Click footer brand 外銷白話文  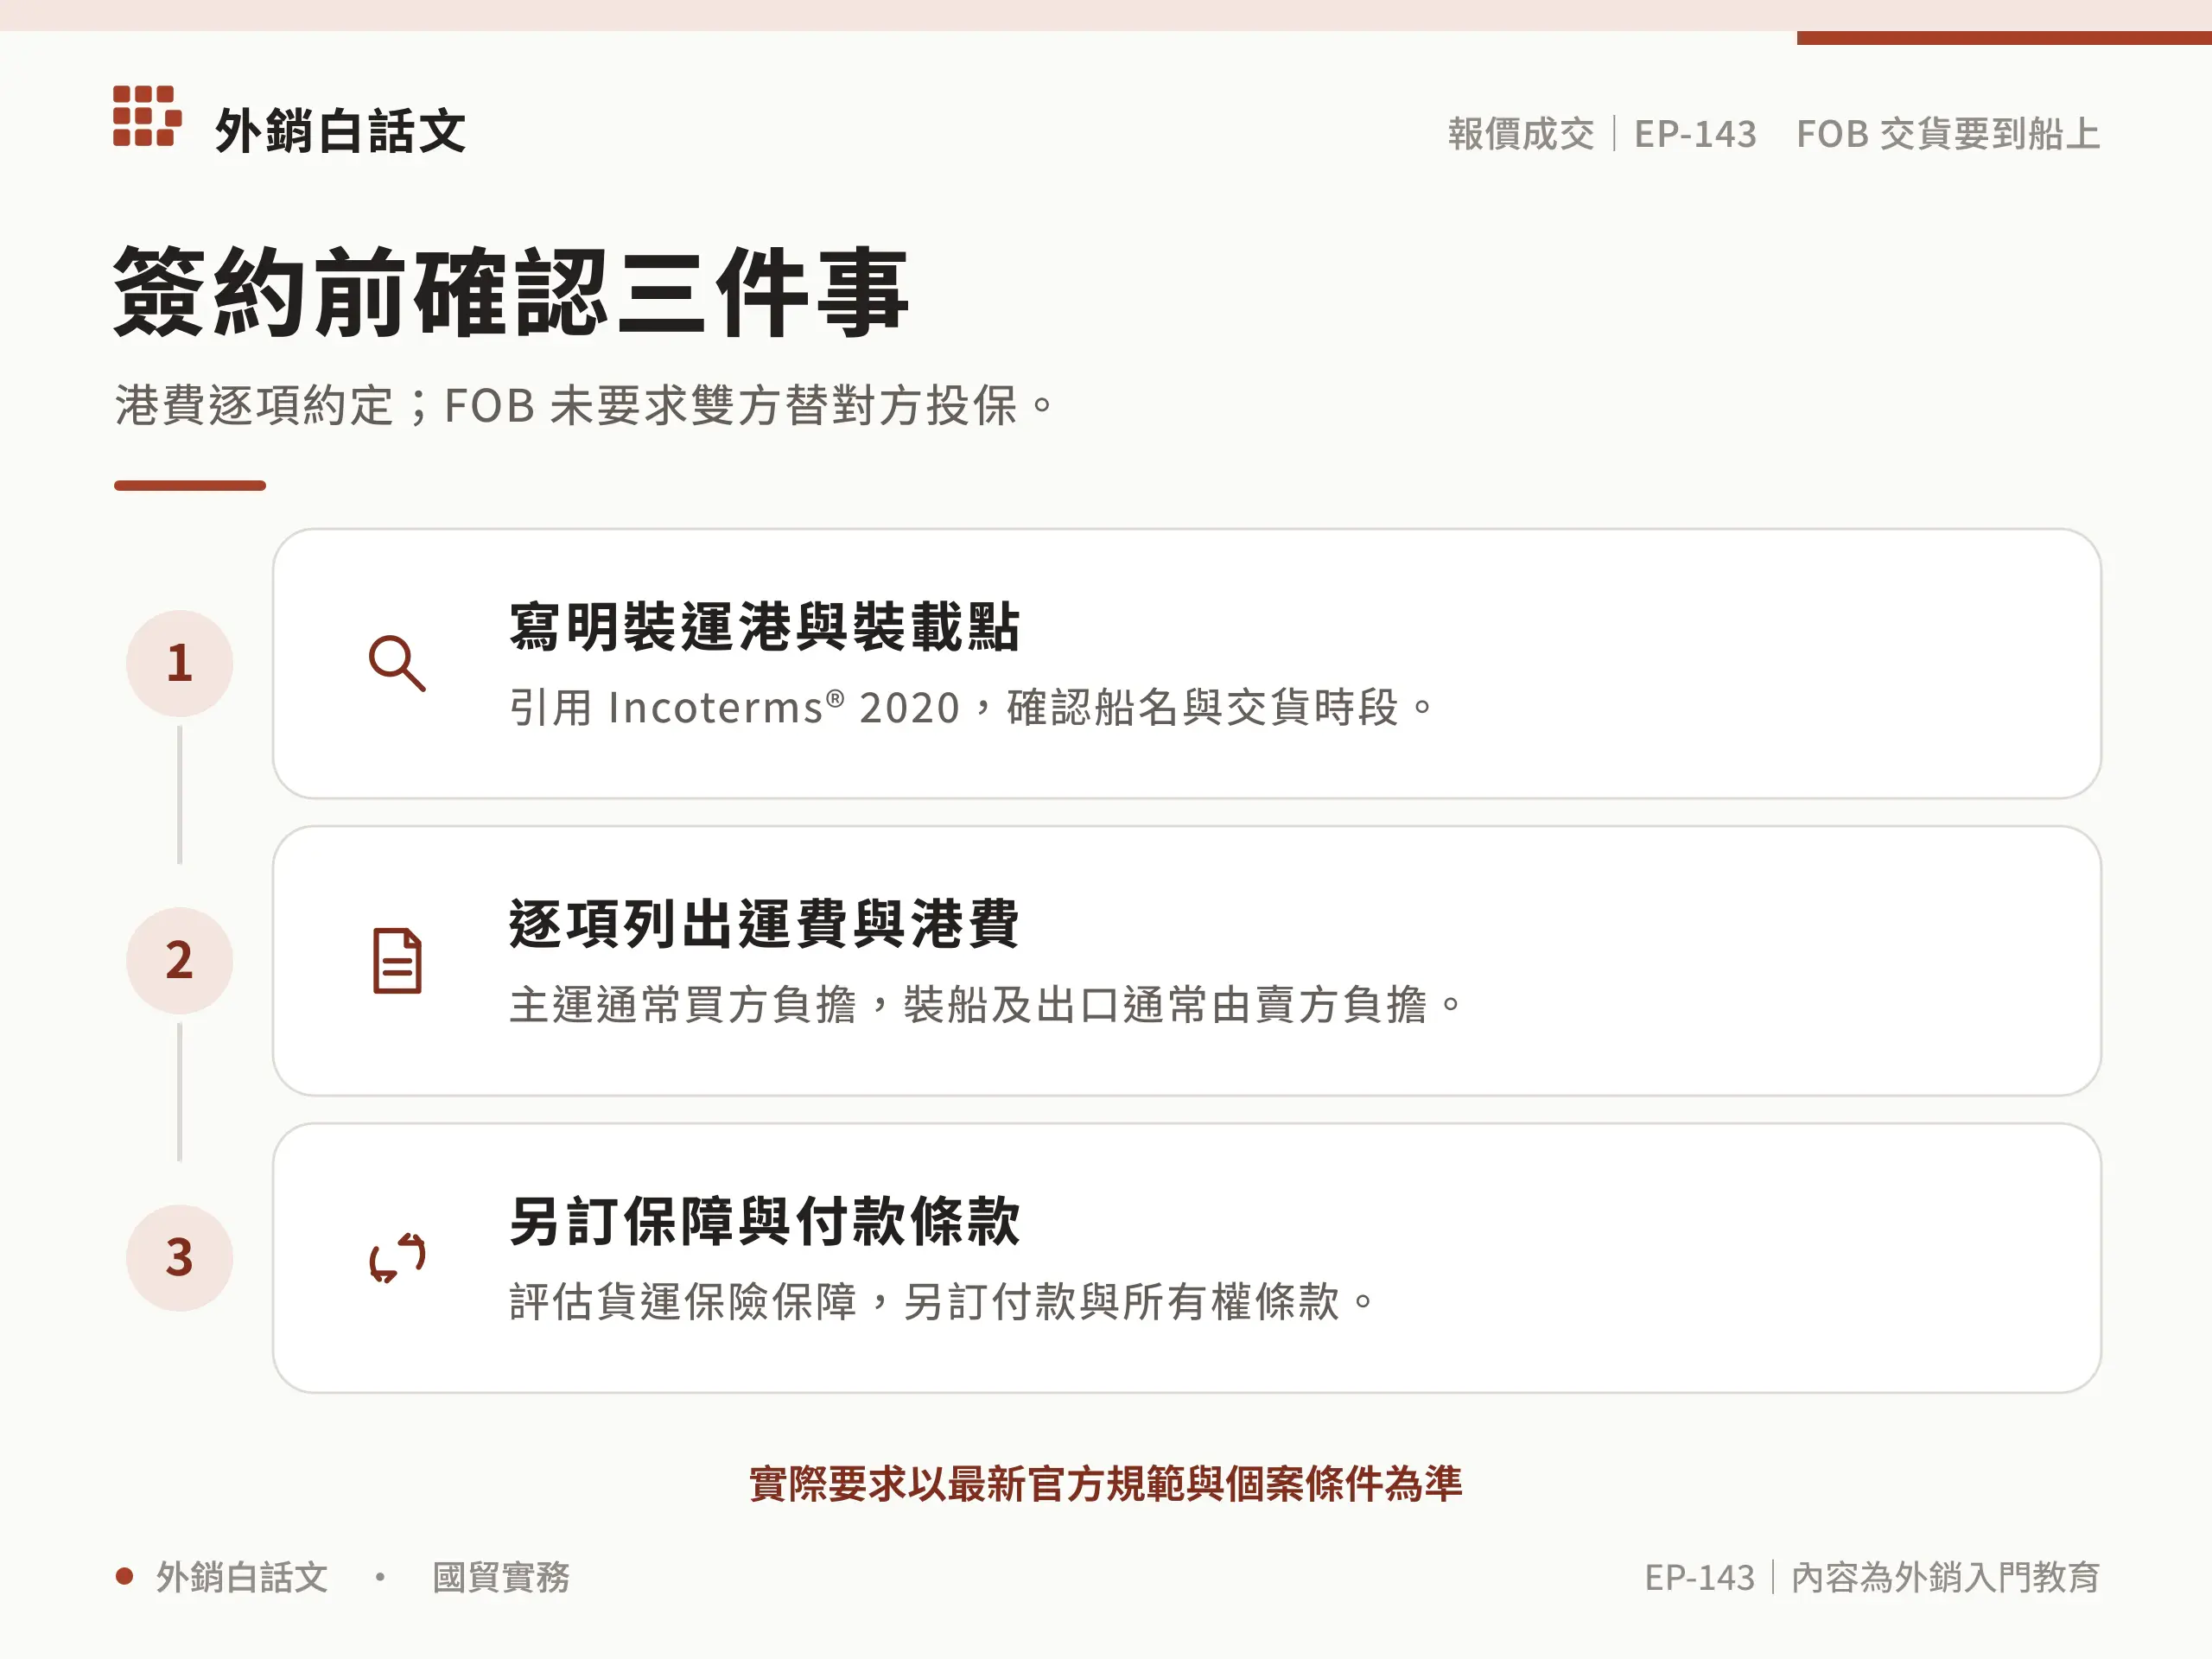tap(242, 1577)
